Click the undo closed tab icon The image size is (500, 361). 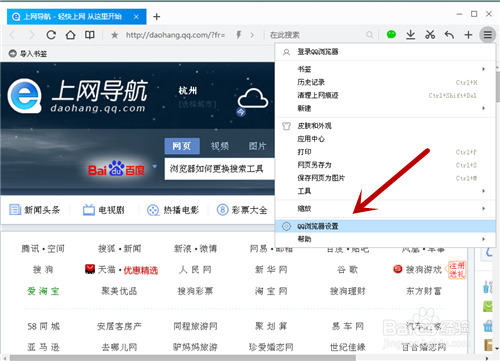449,34
